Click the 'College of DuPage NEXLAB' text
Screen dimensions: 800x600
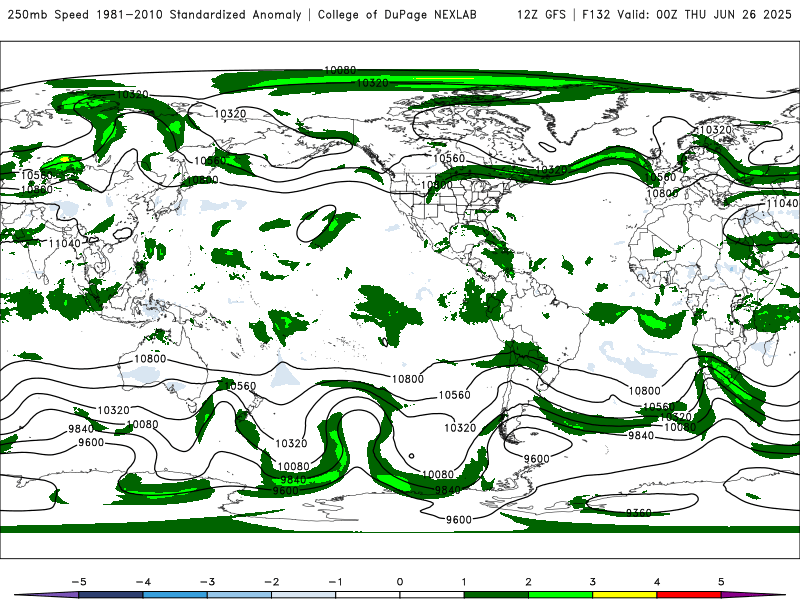coord(397,15)
